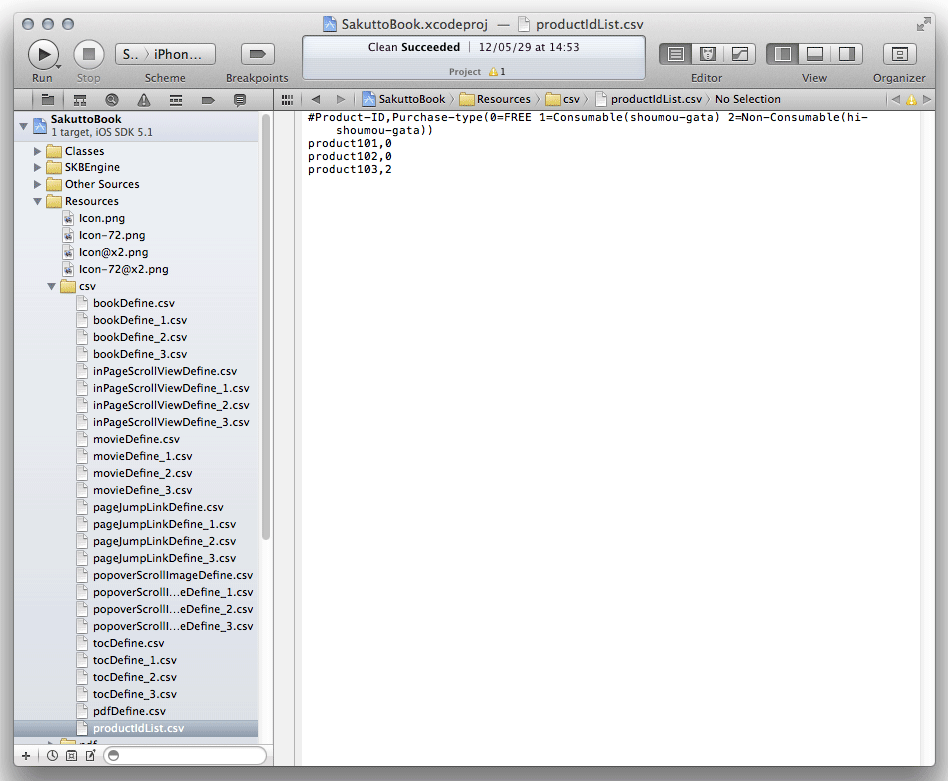
Task: Show the Breakpoint navigator
Action: point(208,100)
